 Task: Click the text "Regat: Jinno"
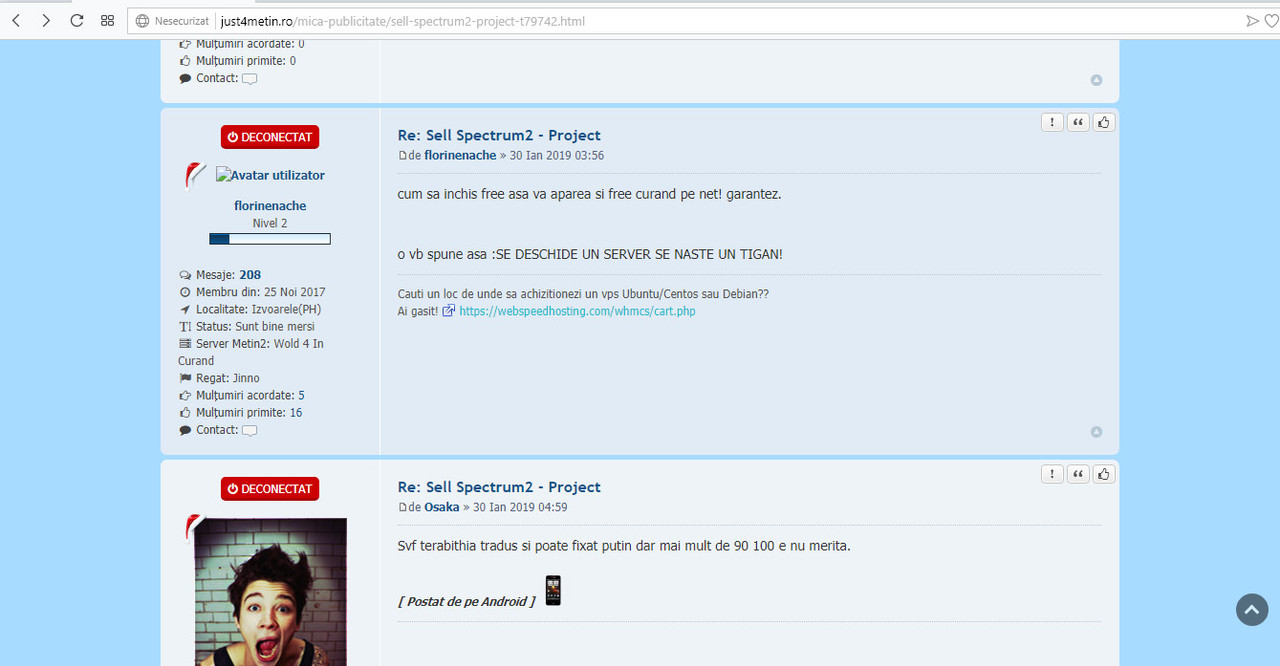[x=228, y=378]
